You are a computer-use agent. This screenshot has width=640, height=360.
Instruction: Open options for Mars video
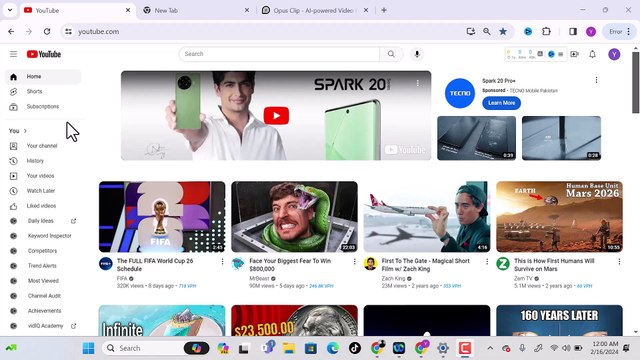point(619,261)
